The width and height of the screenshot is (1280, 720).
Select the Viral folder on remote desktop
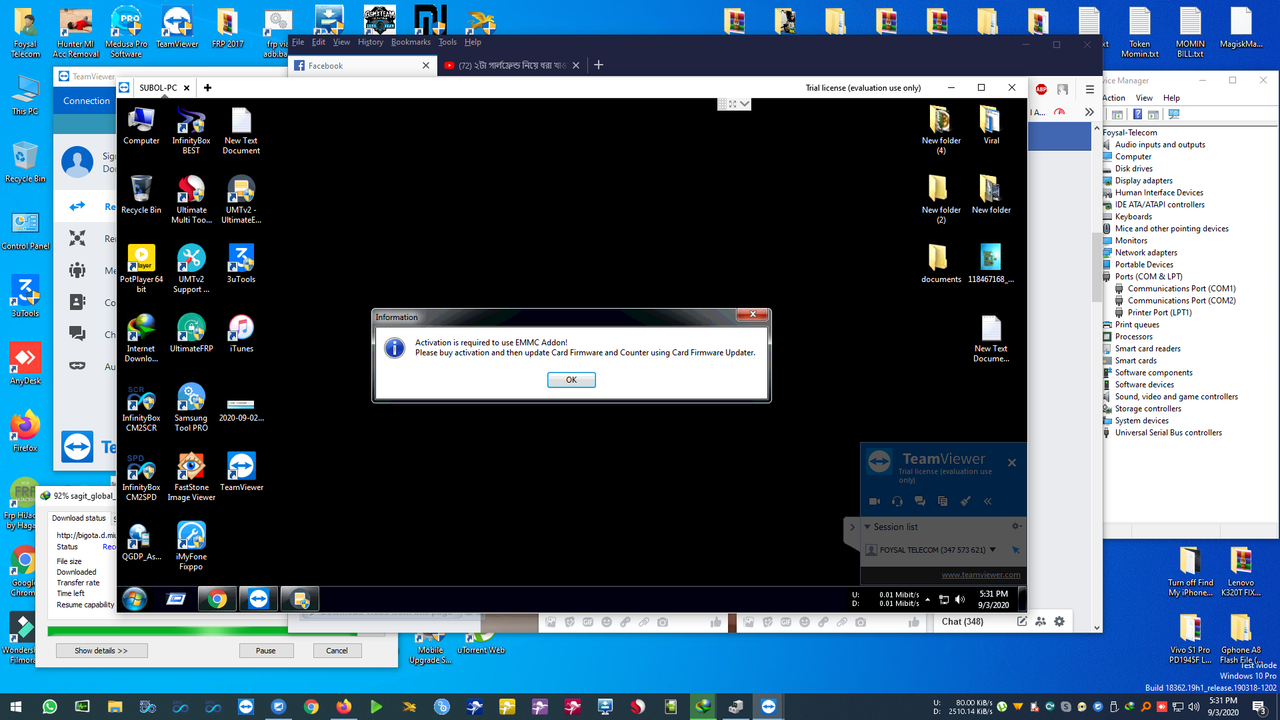click(x=991, y=126)
